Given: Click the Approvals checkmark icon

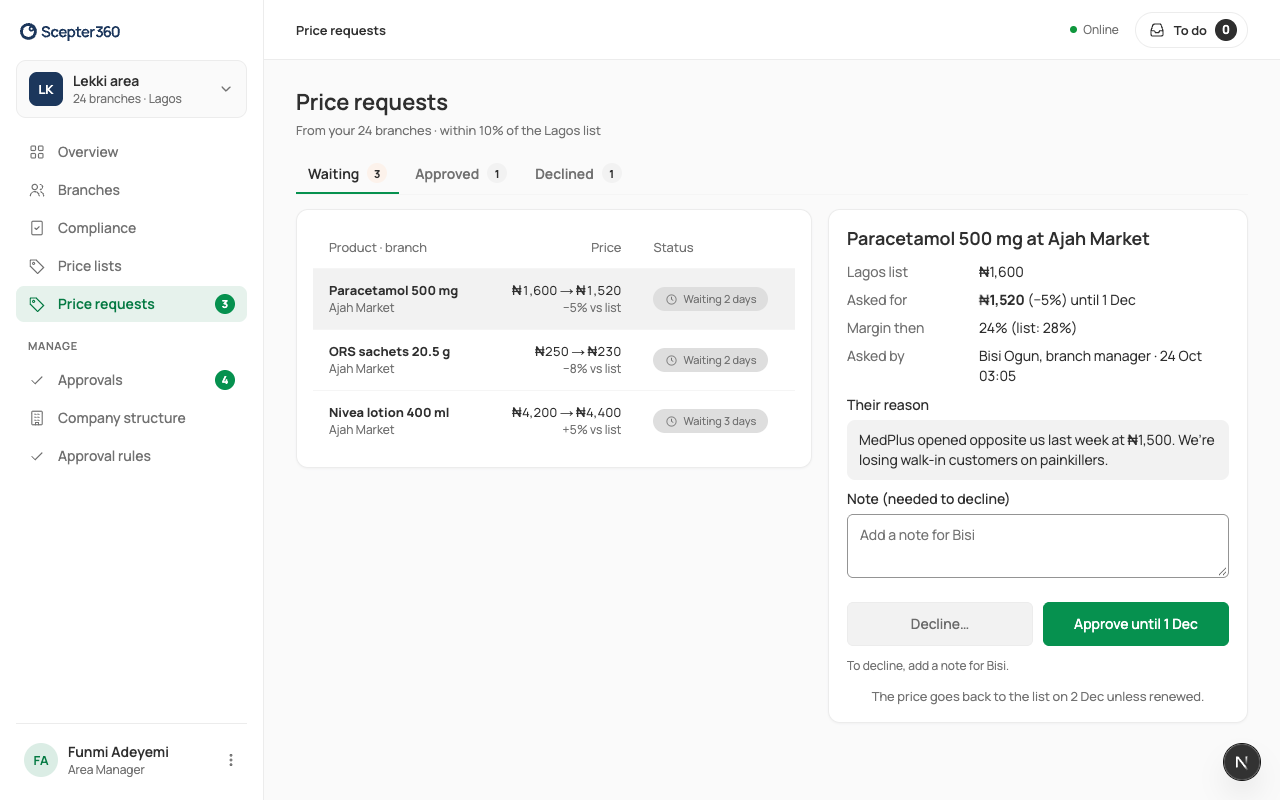Looking at the screenshot, I should [x=37, y=380].
